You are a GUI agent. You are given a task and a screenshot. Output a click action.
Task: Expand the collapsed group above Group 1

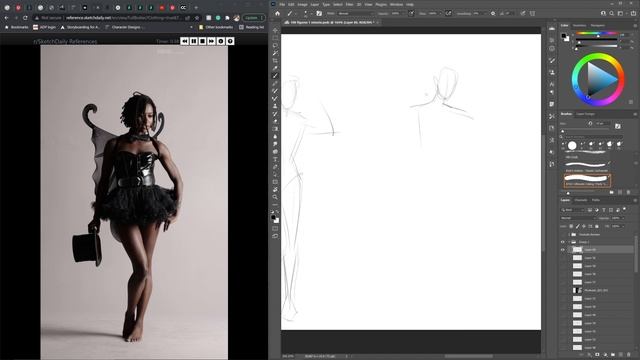tap(569, 235)
